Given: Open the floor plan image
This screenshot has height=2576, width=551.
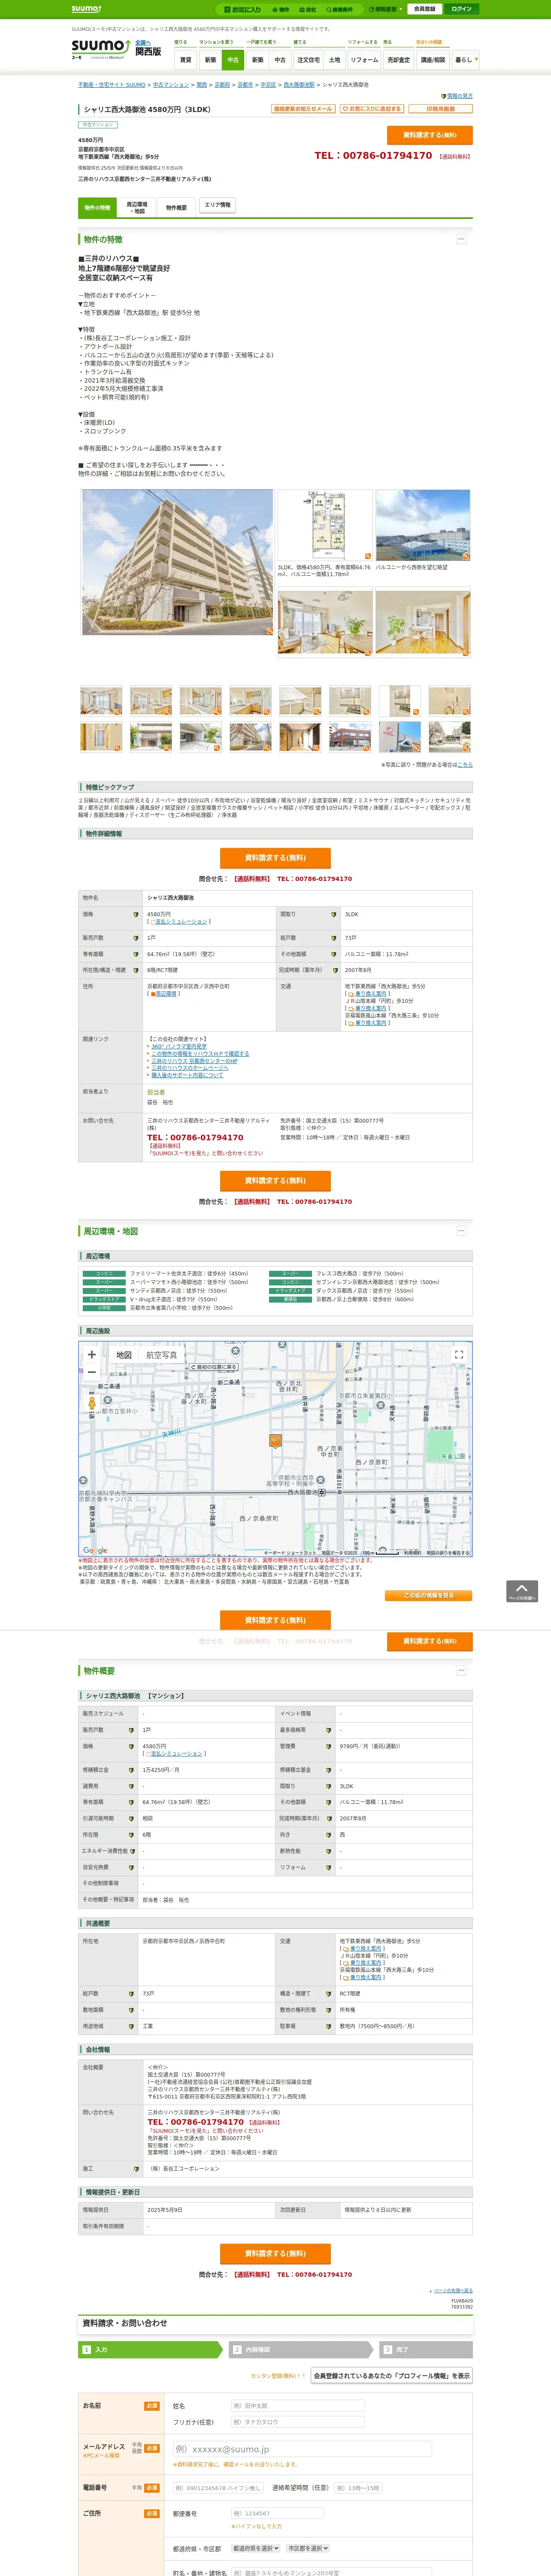Looking at the screenshot, I should coord(325,526).
